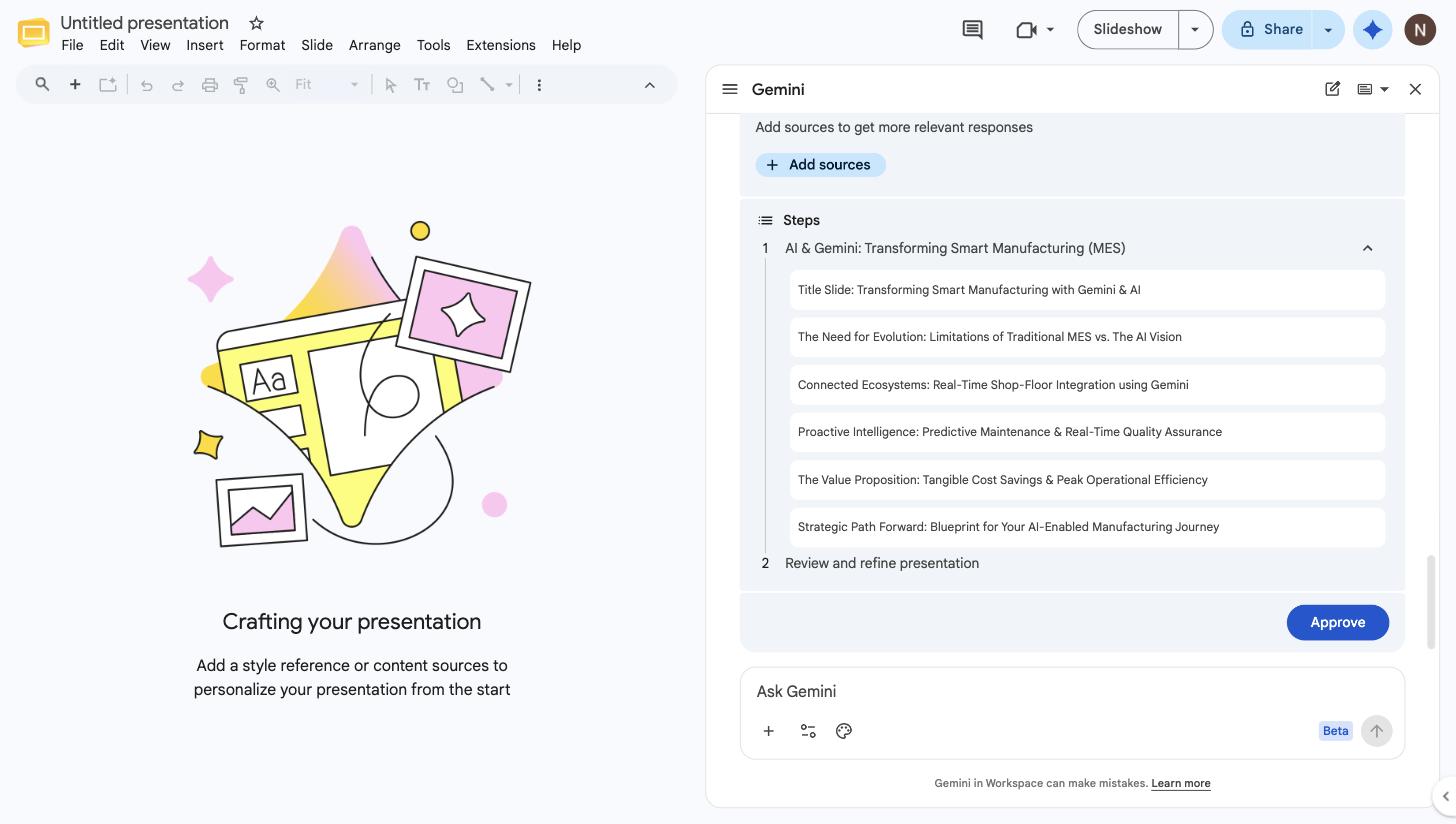Open the Format menu

click(x=262, y=45)
